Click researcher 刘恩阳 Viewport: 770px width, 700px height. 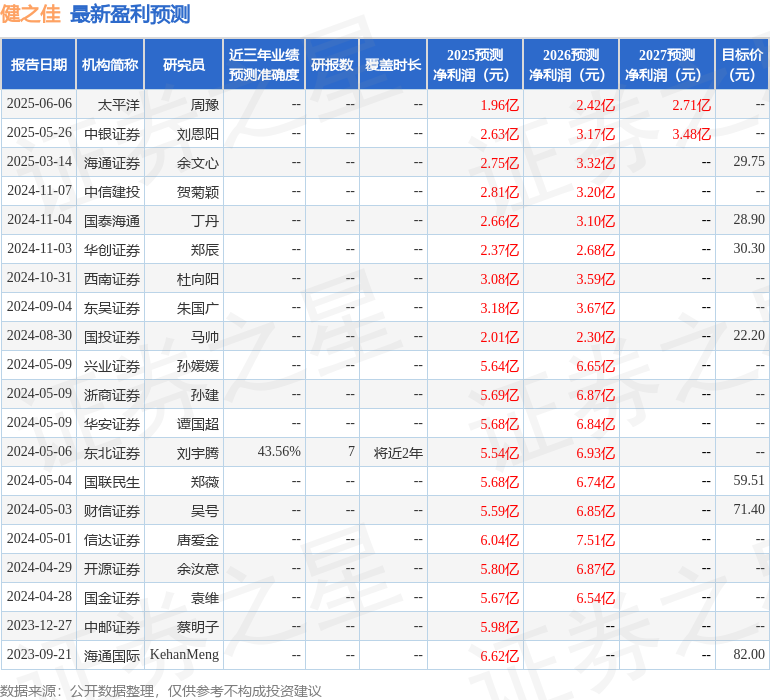(x=198, y=134)
